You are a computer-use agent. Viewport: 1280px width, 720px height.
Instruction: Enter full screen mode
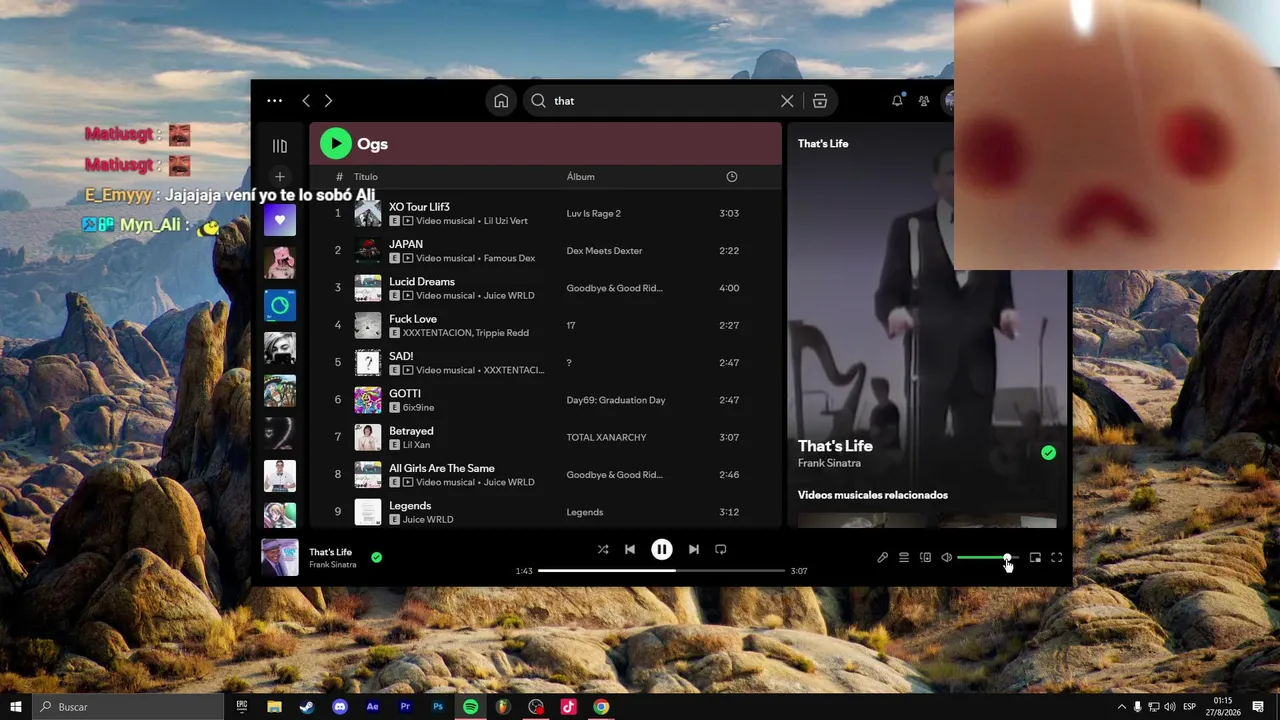(1056, 558)
